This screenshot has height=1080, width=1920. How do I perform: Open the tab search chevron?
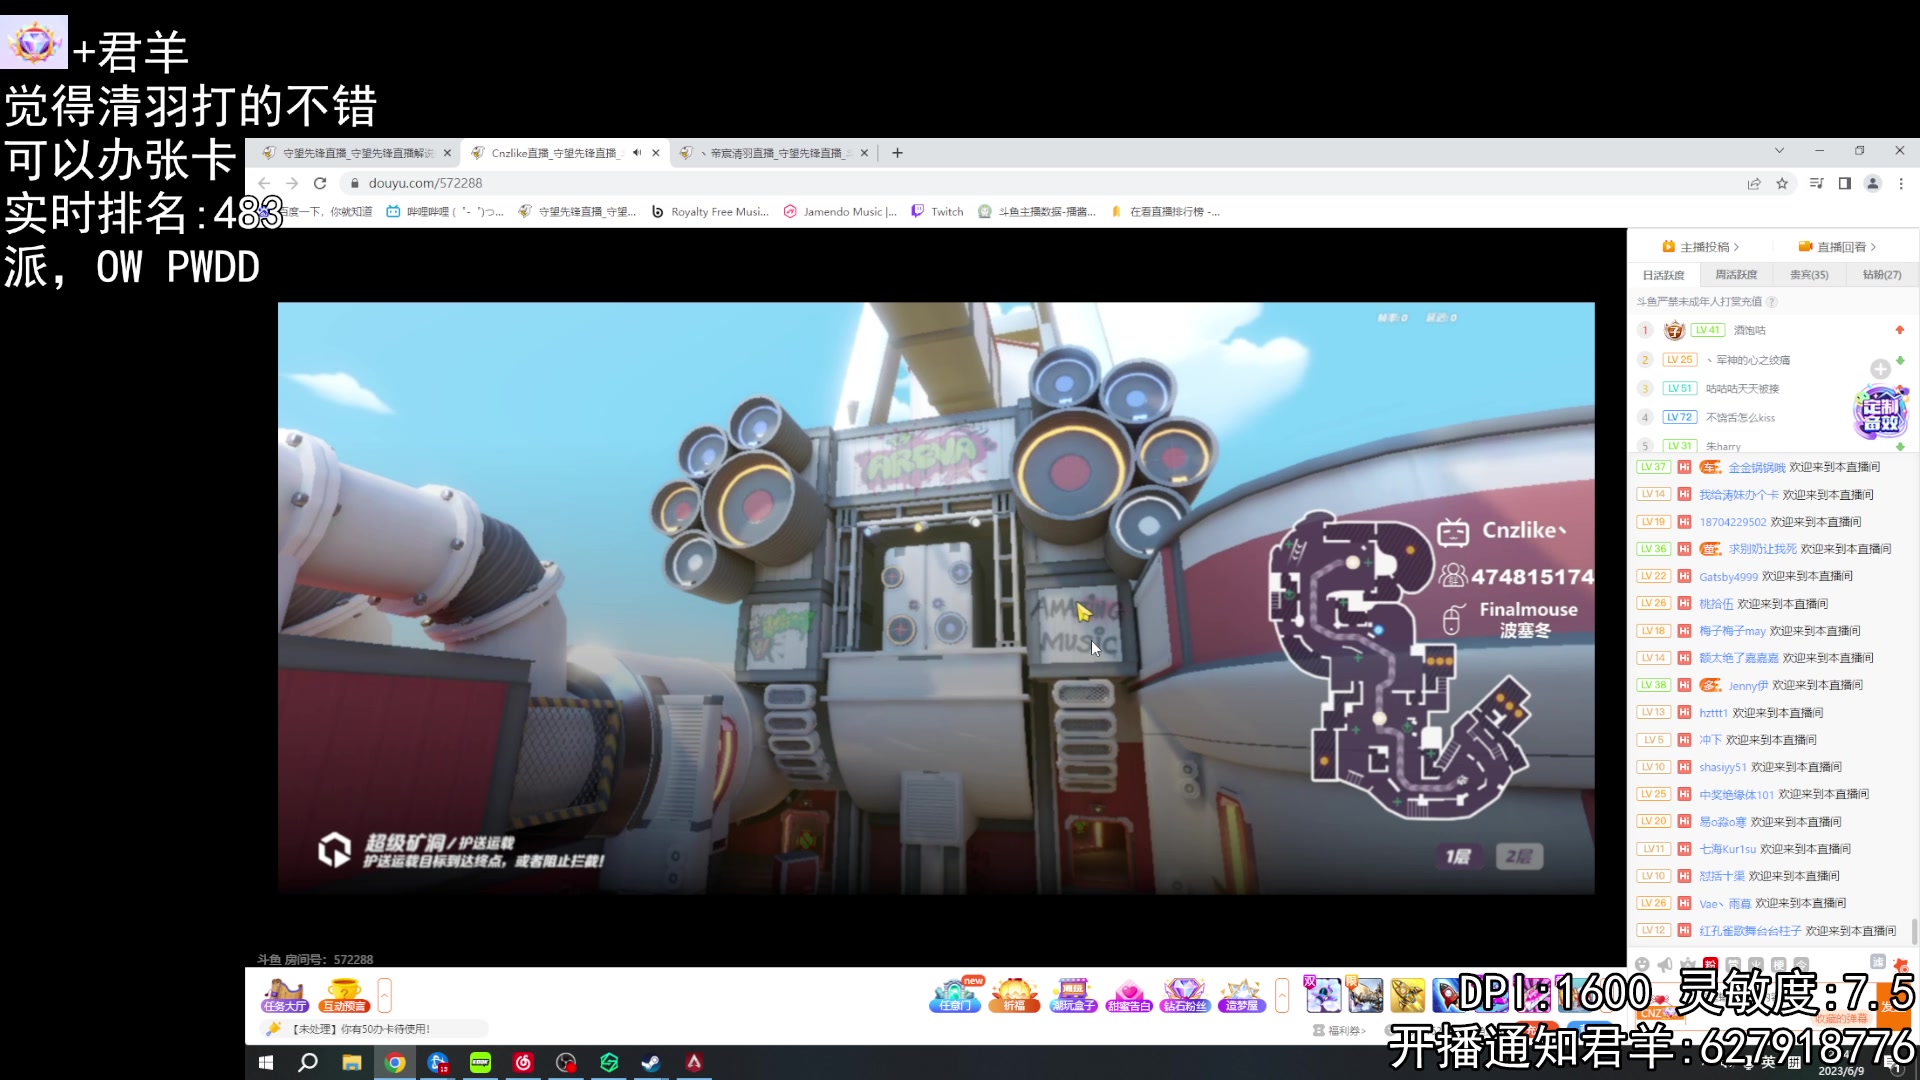[1779, 151]
